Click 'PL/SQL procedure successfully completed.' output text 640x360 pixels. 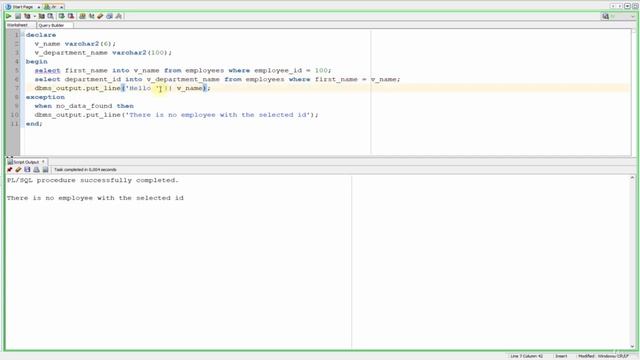point(93,180)
